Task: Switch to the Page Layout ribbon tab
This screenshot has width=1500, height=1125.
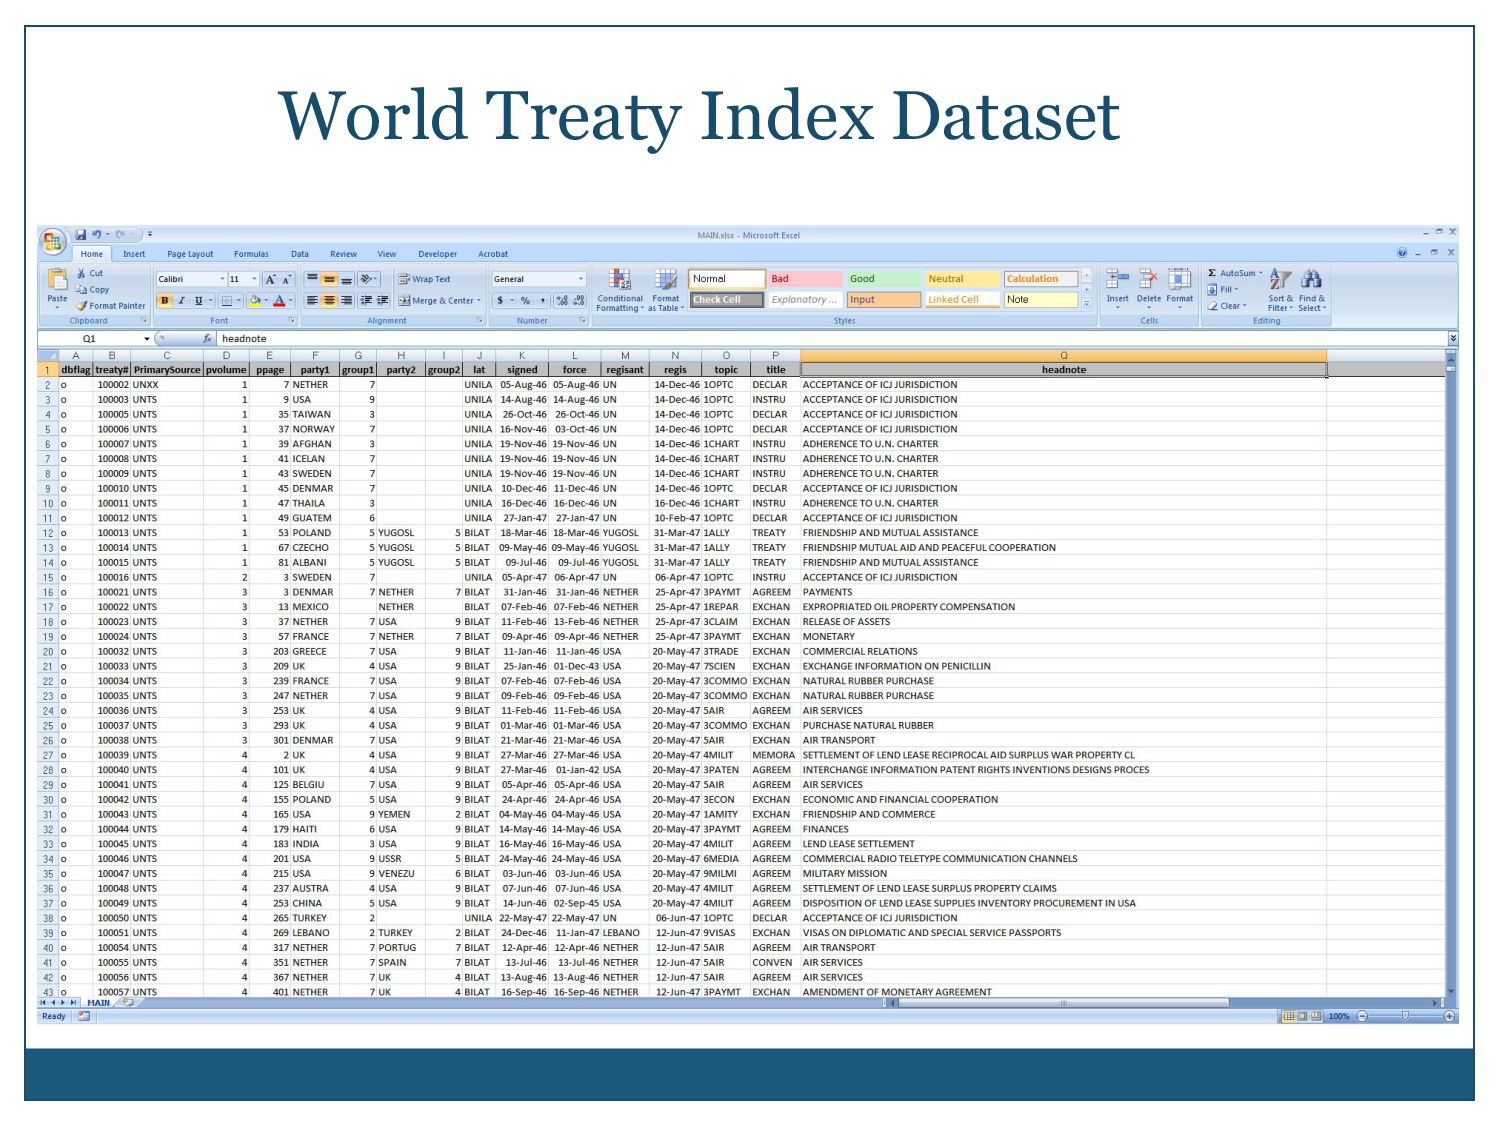Action: point(190,254)
